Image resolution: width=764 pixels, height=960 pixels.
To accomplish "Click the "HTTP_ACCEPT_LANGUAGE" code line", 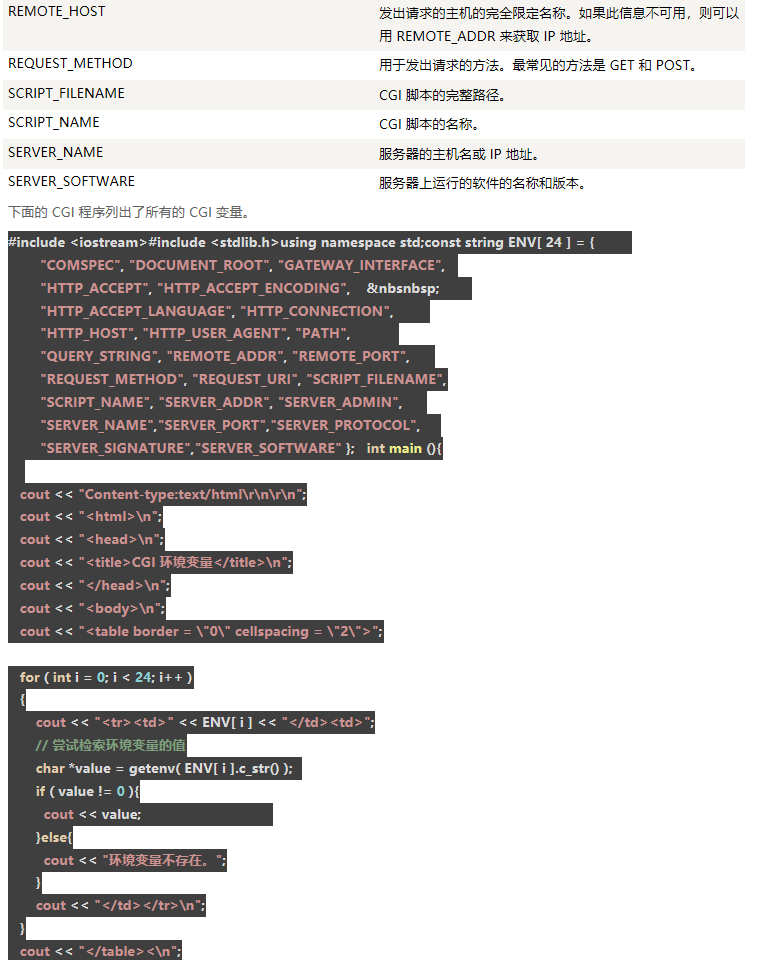I will pos(217,311).
